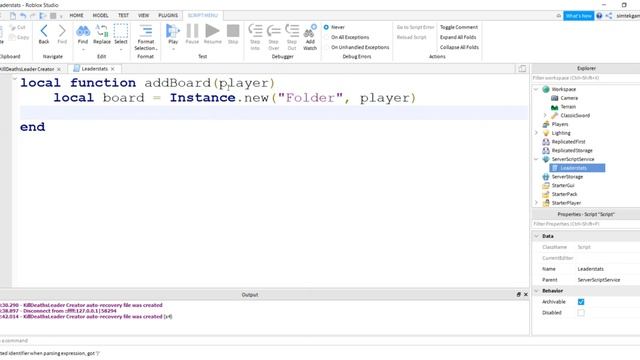Open the TEST ribbon tab
Viewport: 640px width, 360px height.
point(123,16)
